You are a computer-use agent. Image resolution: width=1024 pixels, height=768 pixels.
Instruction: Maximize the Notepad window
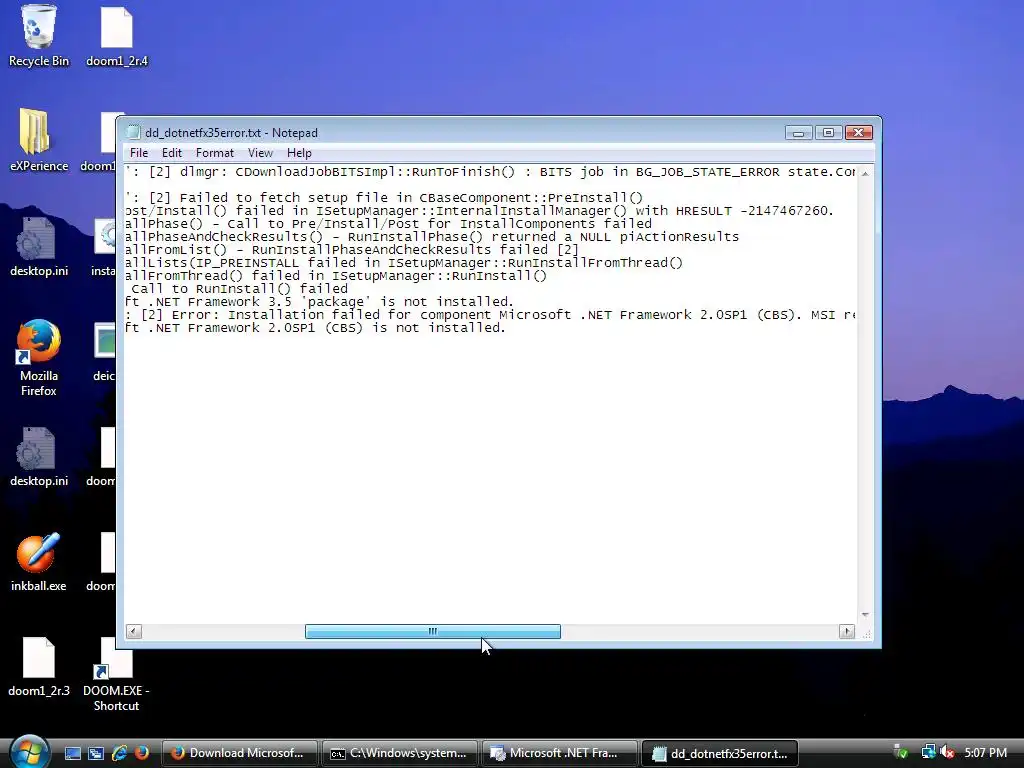coord(828,133)
